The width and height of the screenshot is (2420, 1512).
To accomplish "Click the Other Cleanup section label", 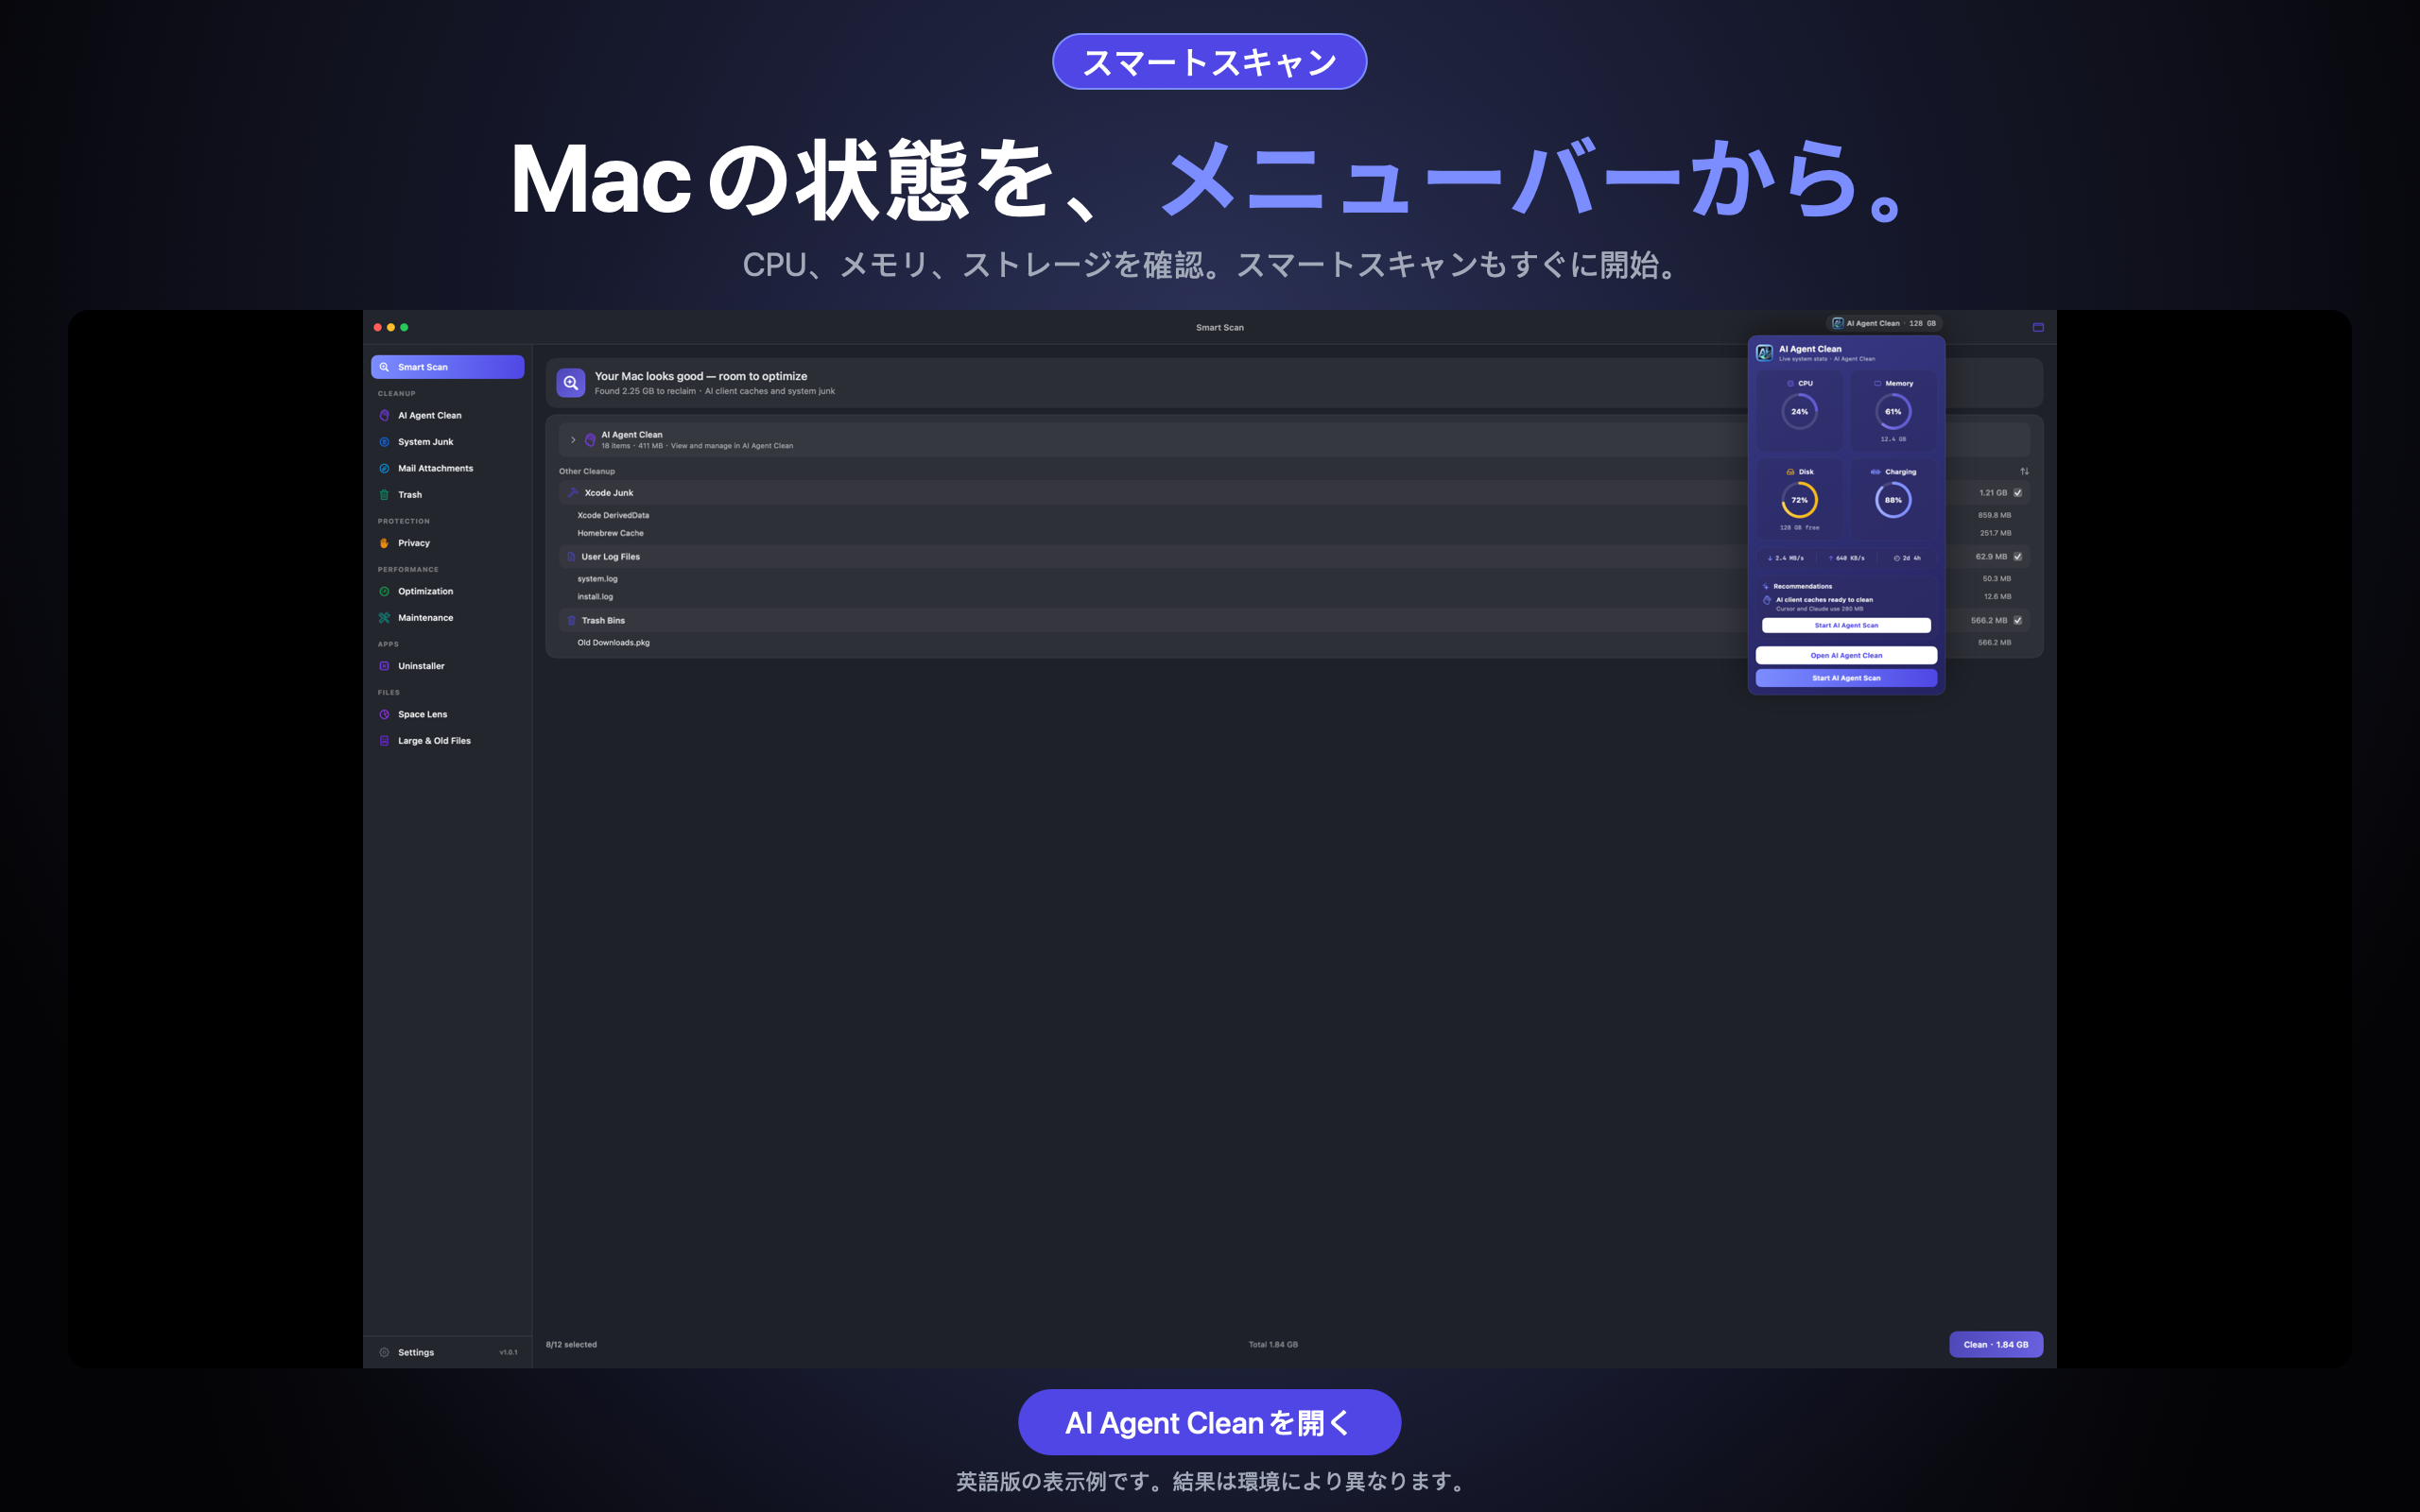I will [x=587, y=471].
